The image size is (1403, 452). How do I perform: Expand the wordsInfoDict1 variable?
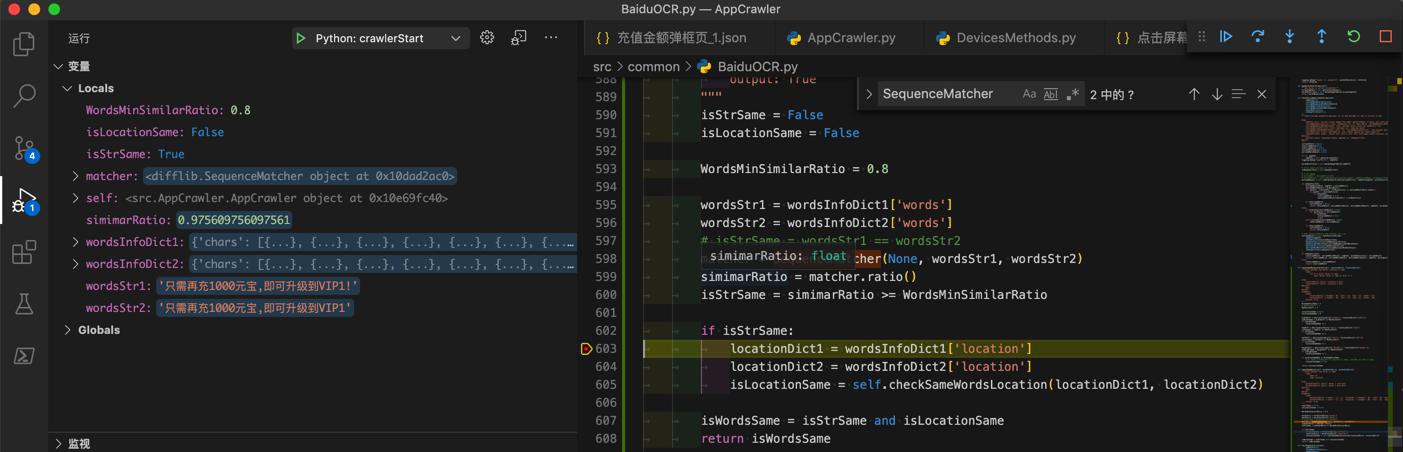pyautogui.click(x=76, y=242)
